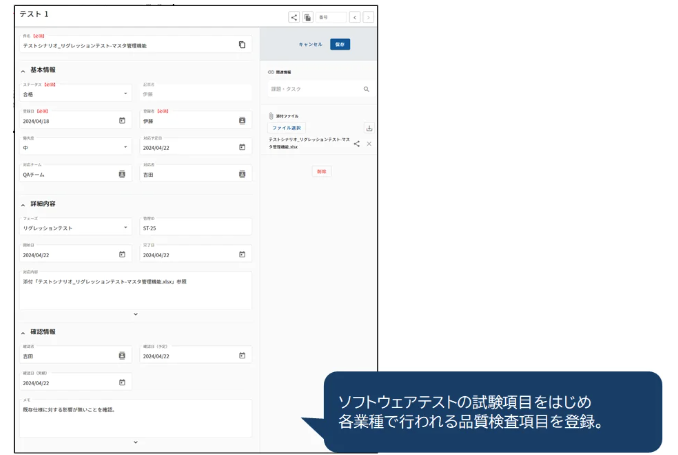Click the text area beginning 添付「テストシナリオ
The image size is (678, 455).
135,289
